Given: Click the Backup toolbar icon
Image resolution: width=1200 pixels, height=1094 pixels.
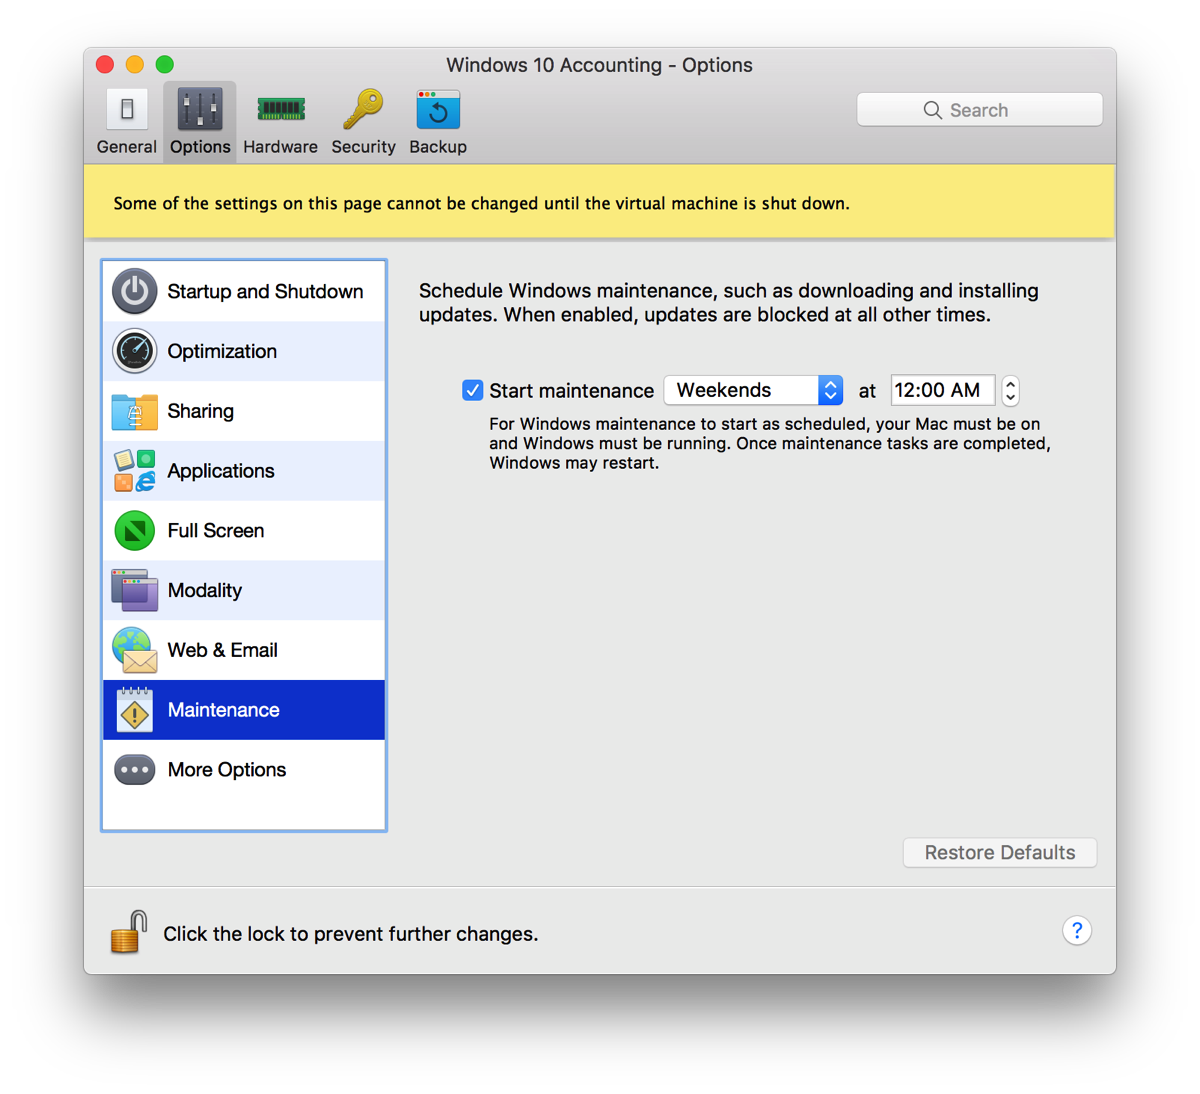Looking at the screenshot, I should tap(438, 110).
